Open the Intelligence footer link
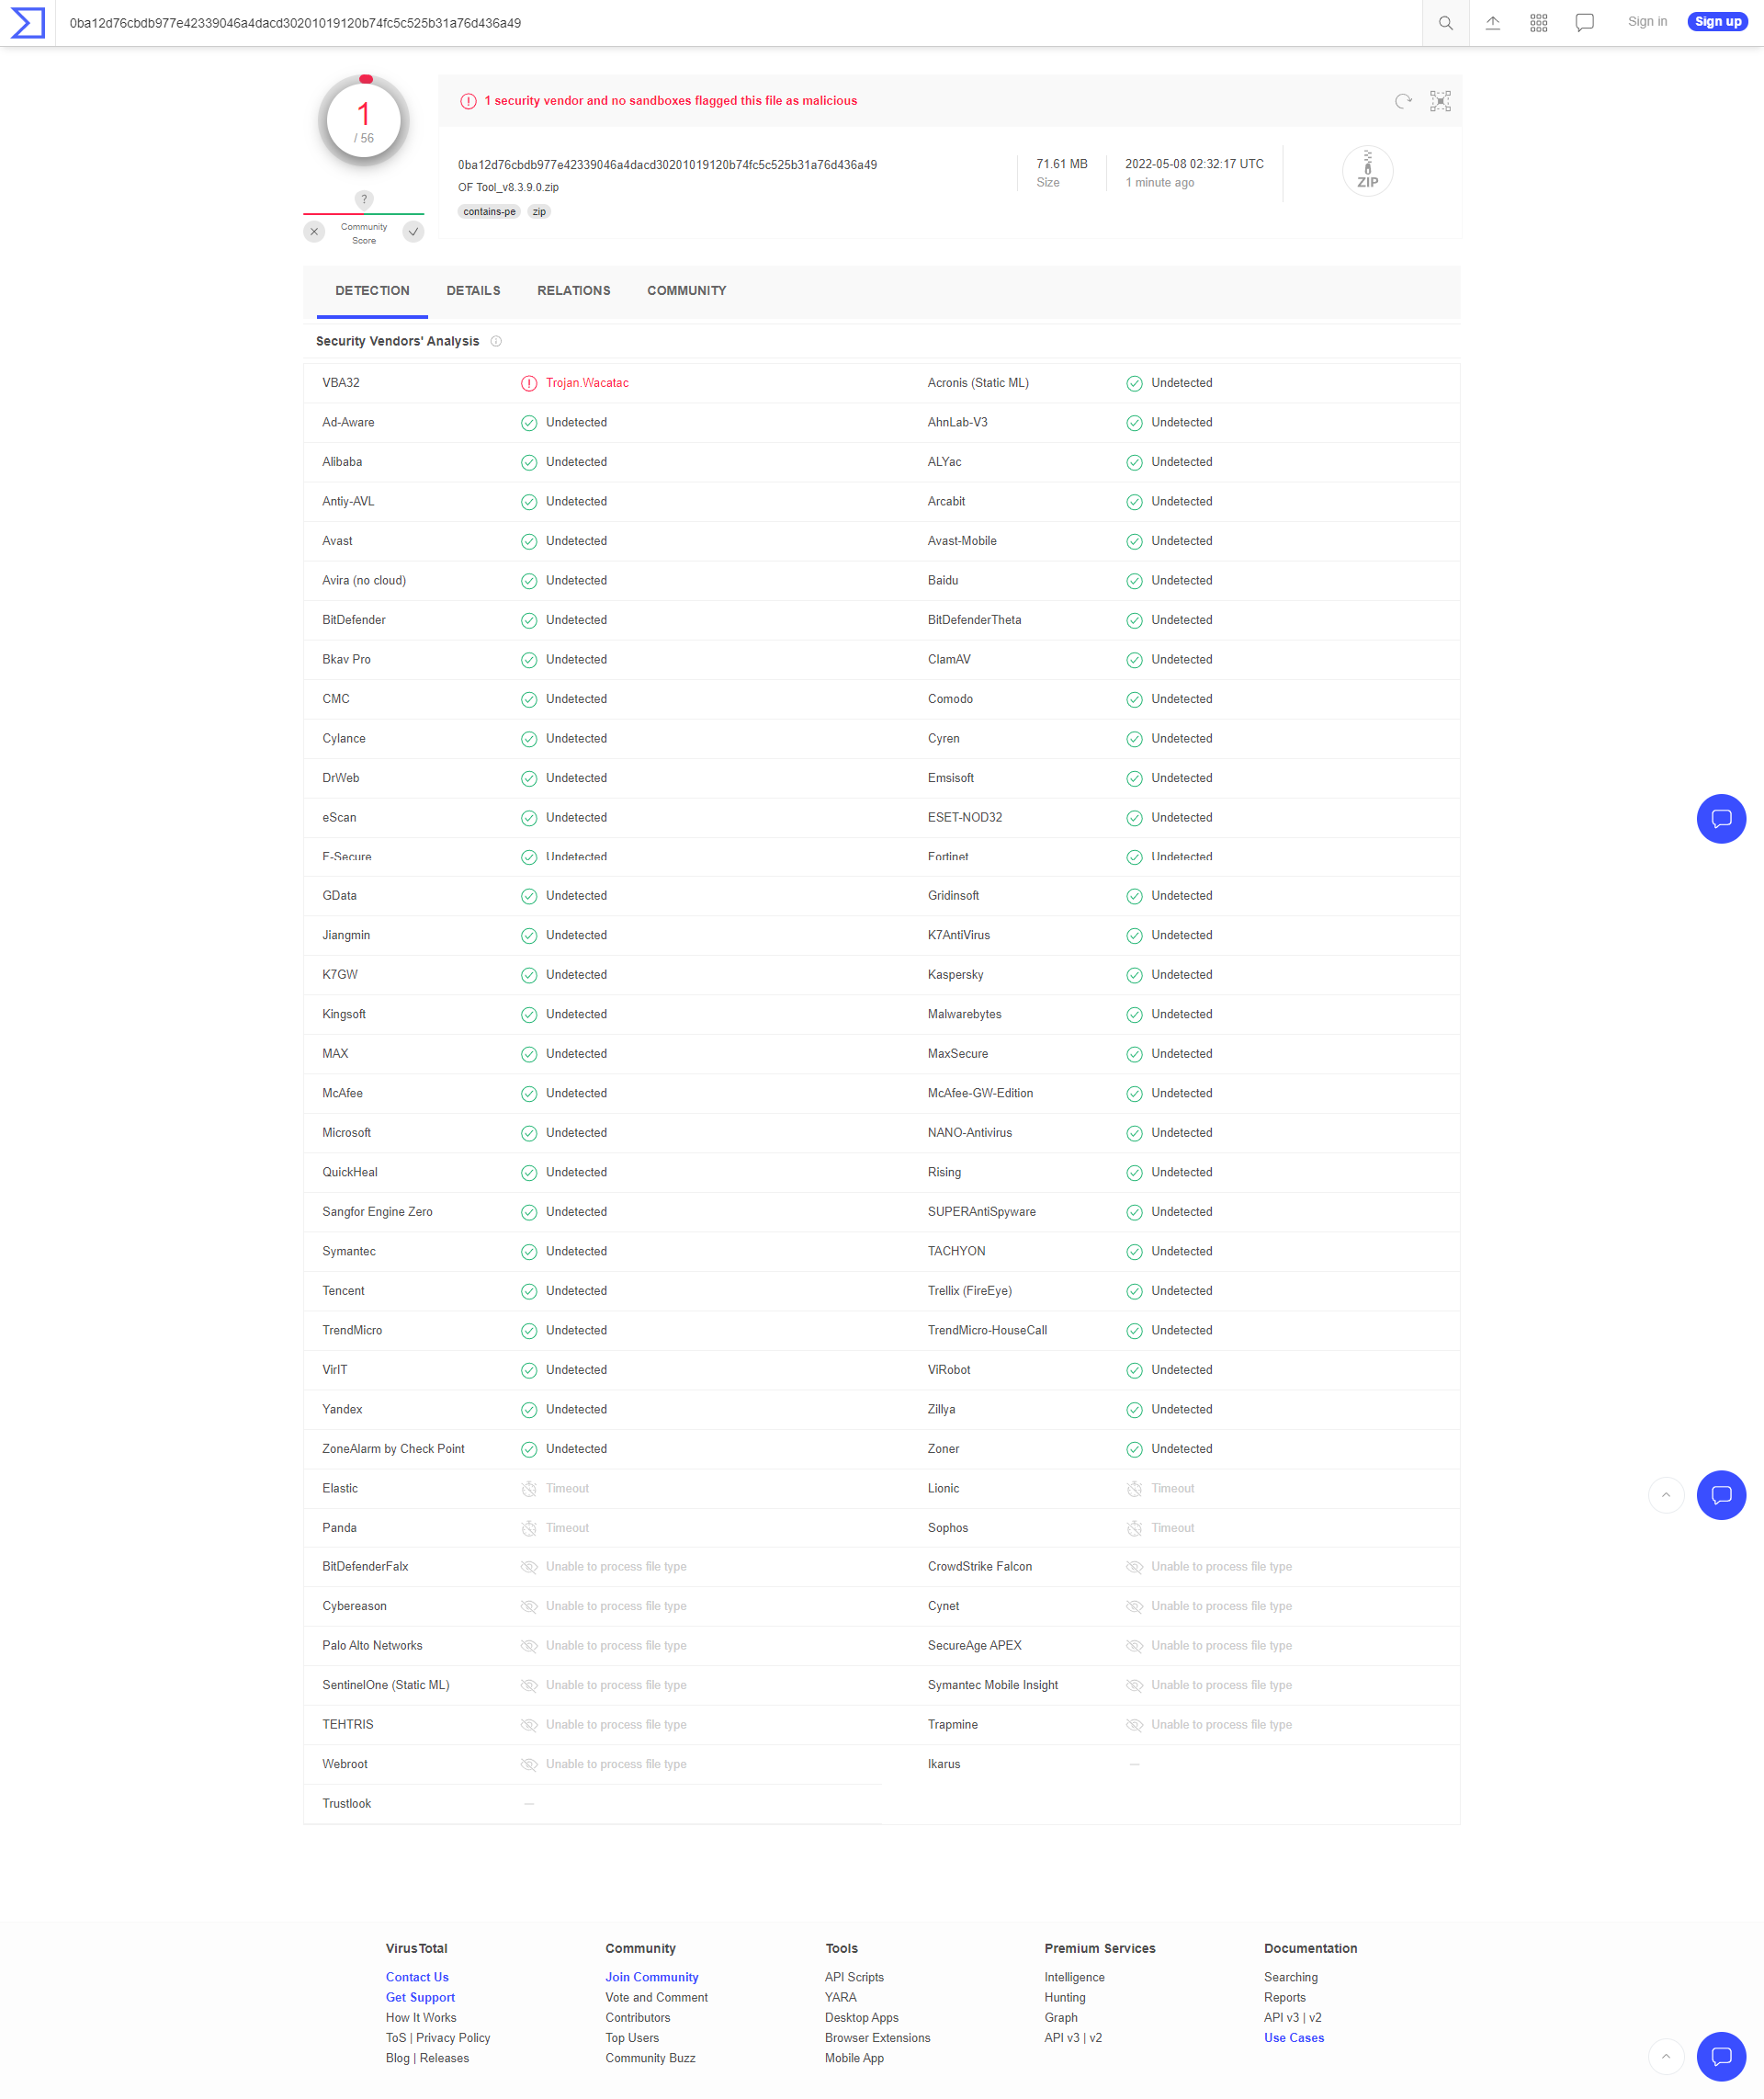This screenshot has height=2099, width=1764. [x=1074, y=1977]
